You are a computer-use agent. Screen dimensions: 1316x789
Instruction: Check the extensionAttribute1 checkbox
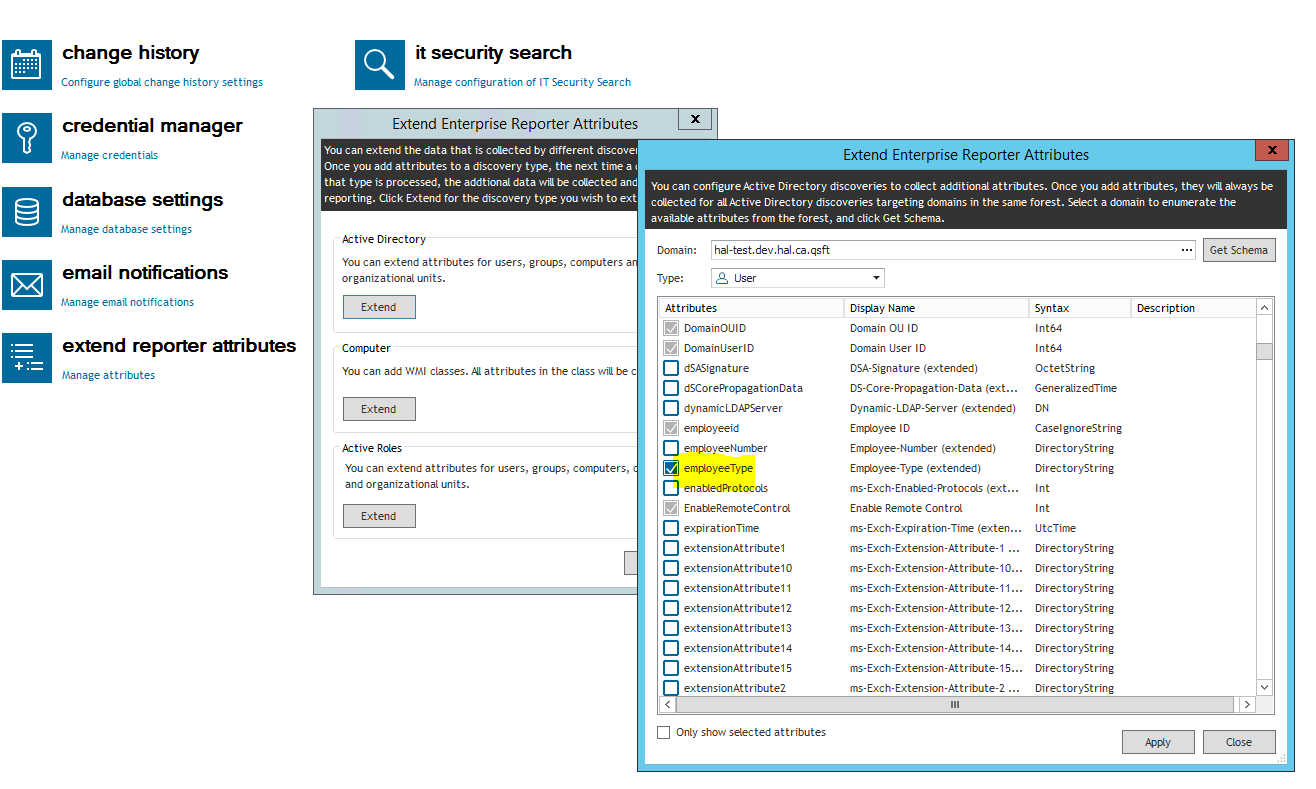(671, 548)
